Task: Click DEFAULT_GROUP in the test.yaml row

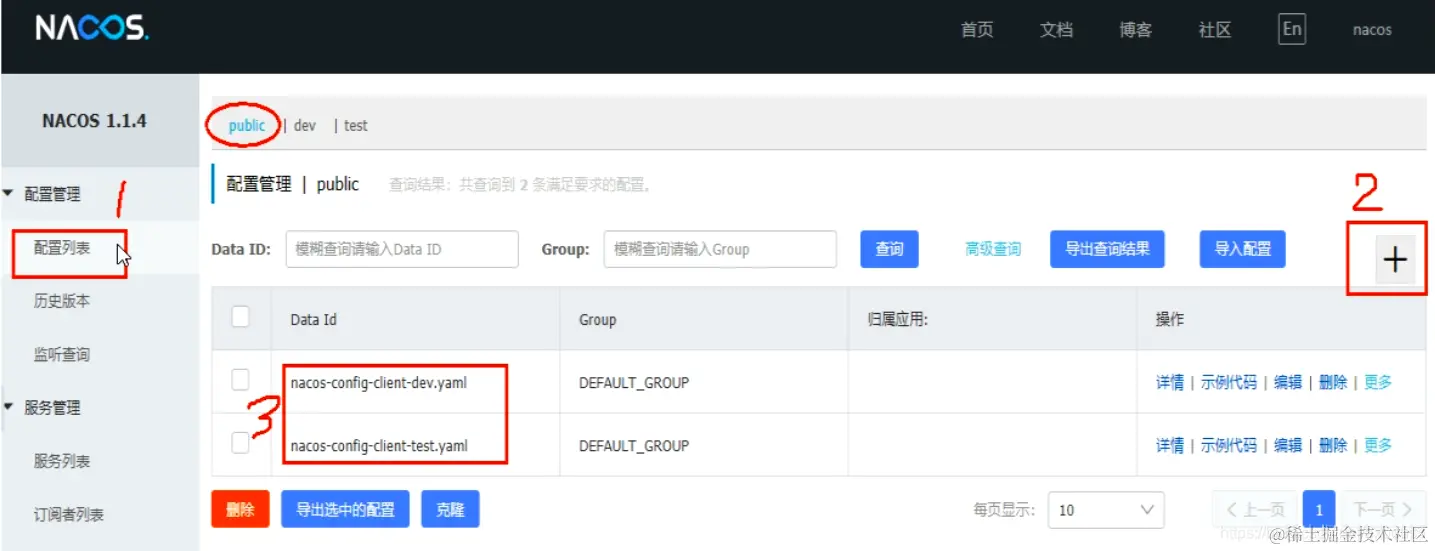Action: (x=634, y=445)
